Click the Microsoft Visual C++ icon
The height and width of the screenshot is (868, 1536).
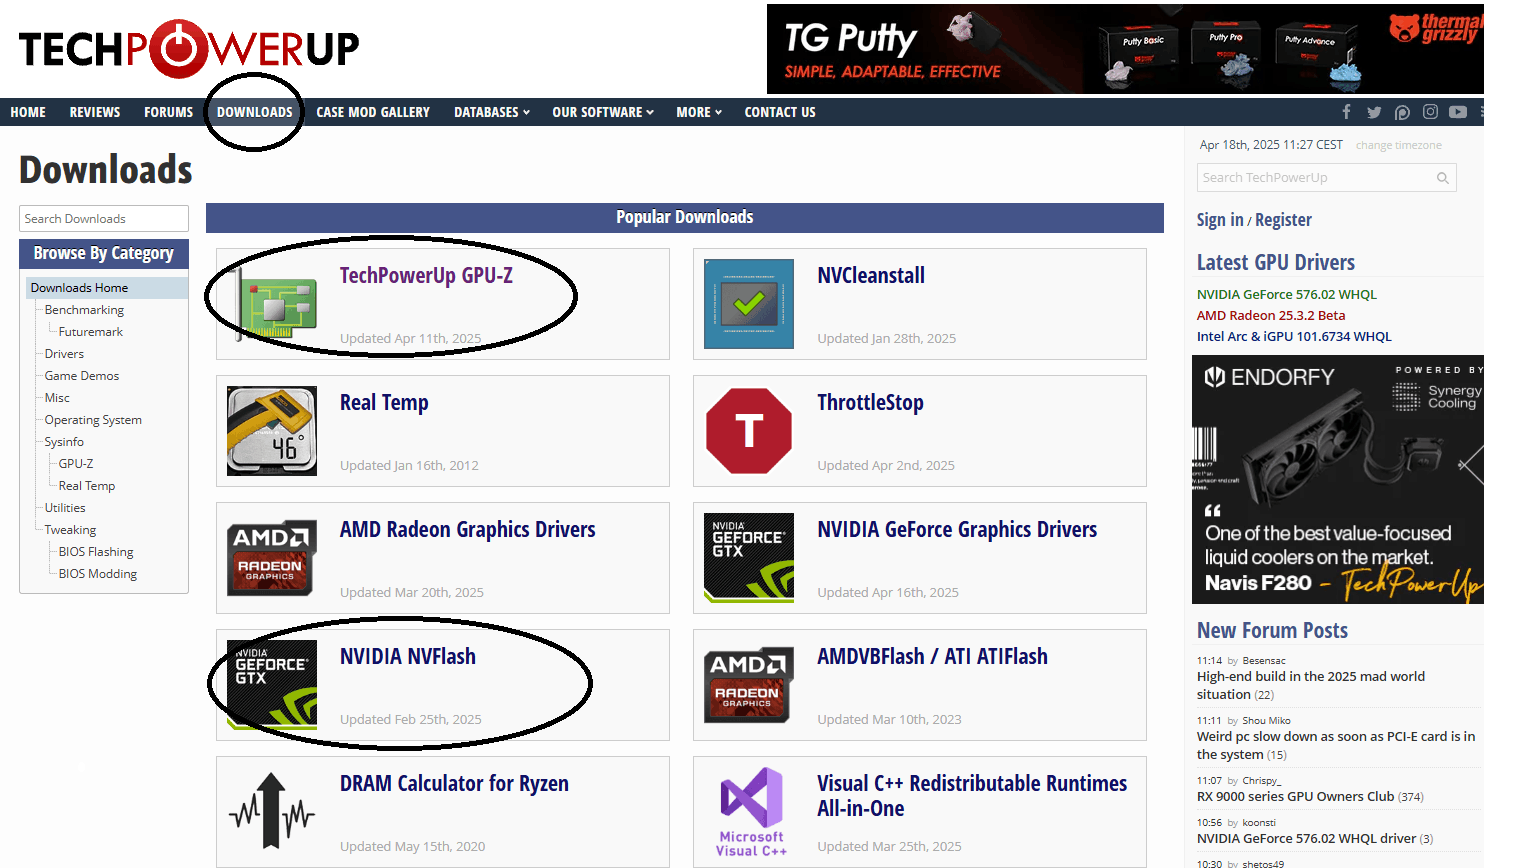(751, 812)
